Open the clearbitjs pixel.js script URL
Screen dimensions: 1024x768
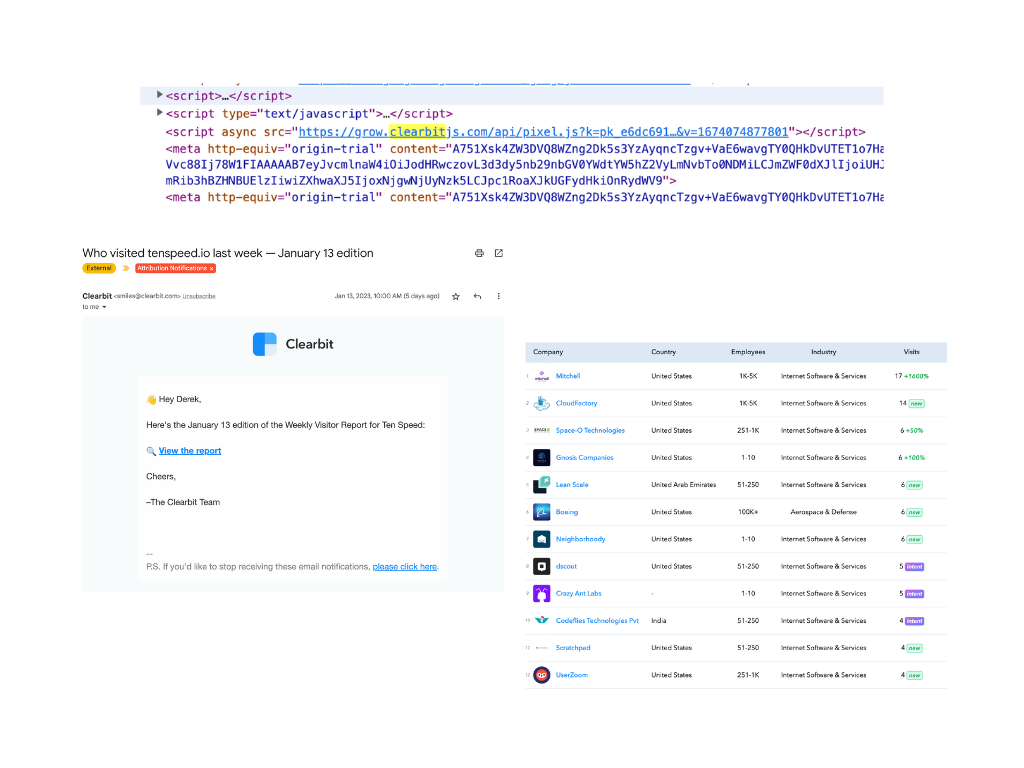pos(543,132)
